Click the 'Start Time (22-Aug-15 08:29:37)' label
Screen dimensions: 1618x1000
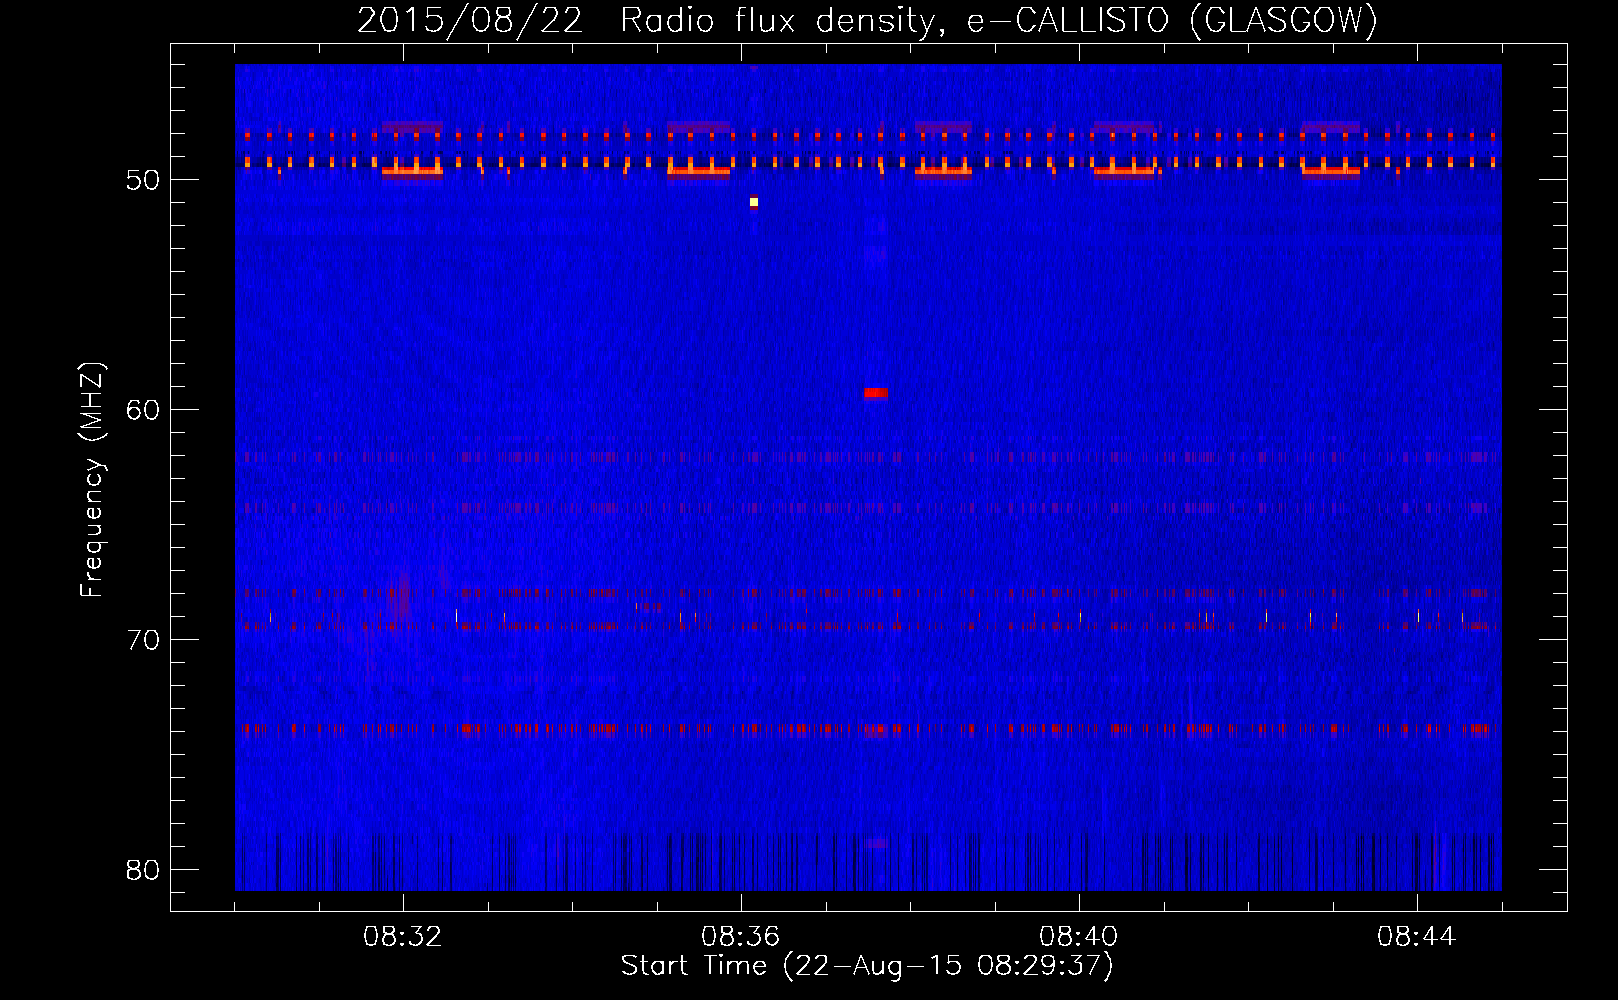click(867, 966)
